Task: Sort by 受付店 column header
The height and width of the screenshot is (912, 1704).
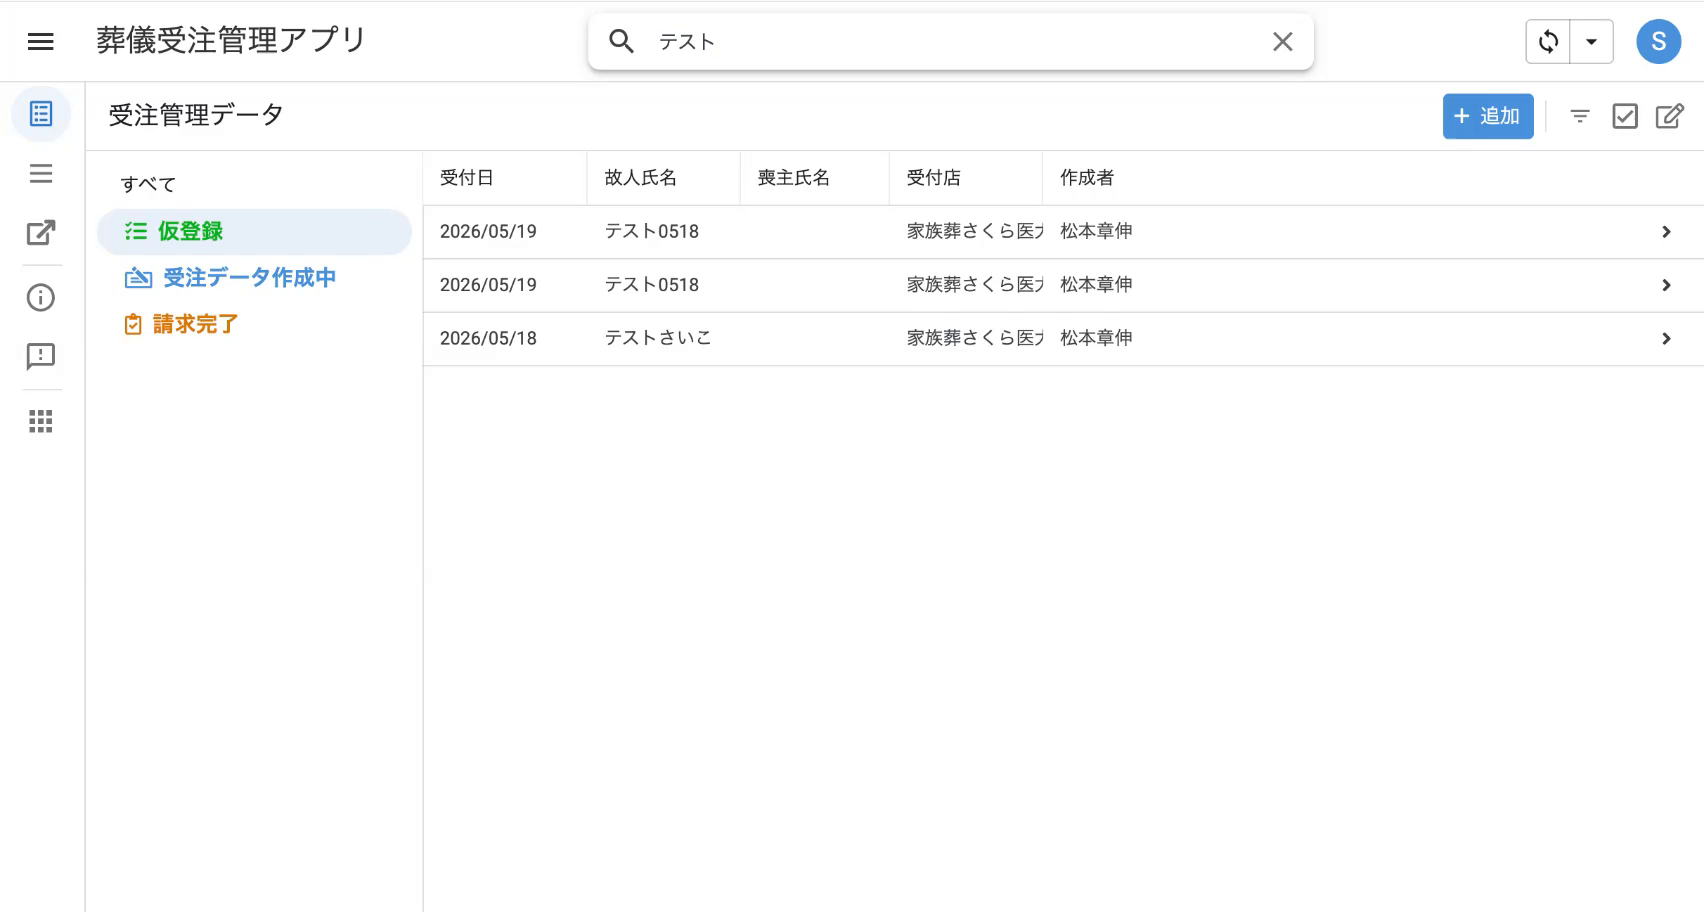Action: [934, 178]
